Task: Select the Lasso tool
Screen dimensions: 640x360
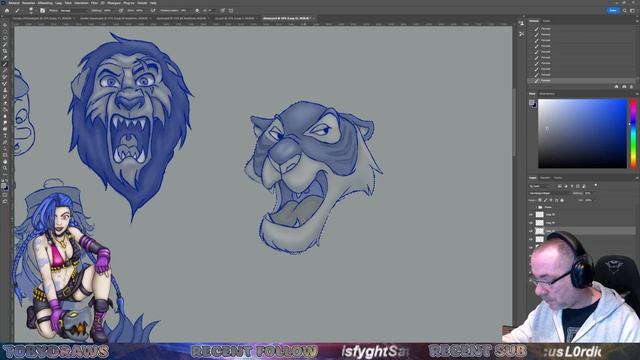Action: pos(5,38)
